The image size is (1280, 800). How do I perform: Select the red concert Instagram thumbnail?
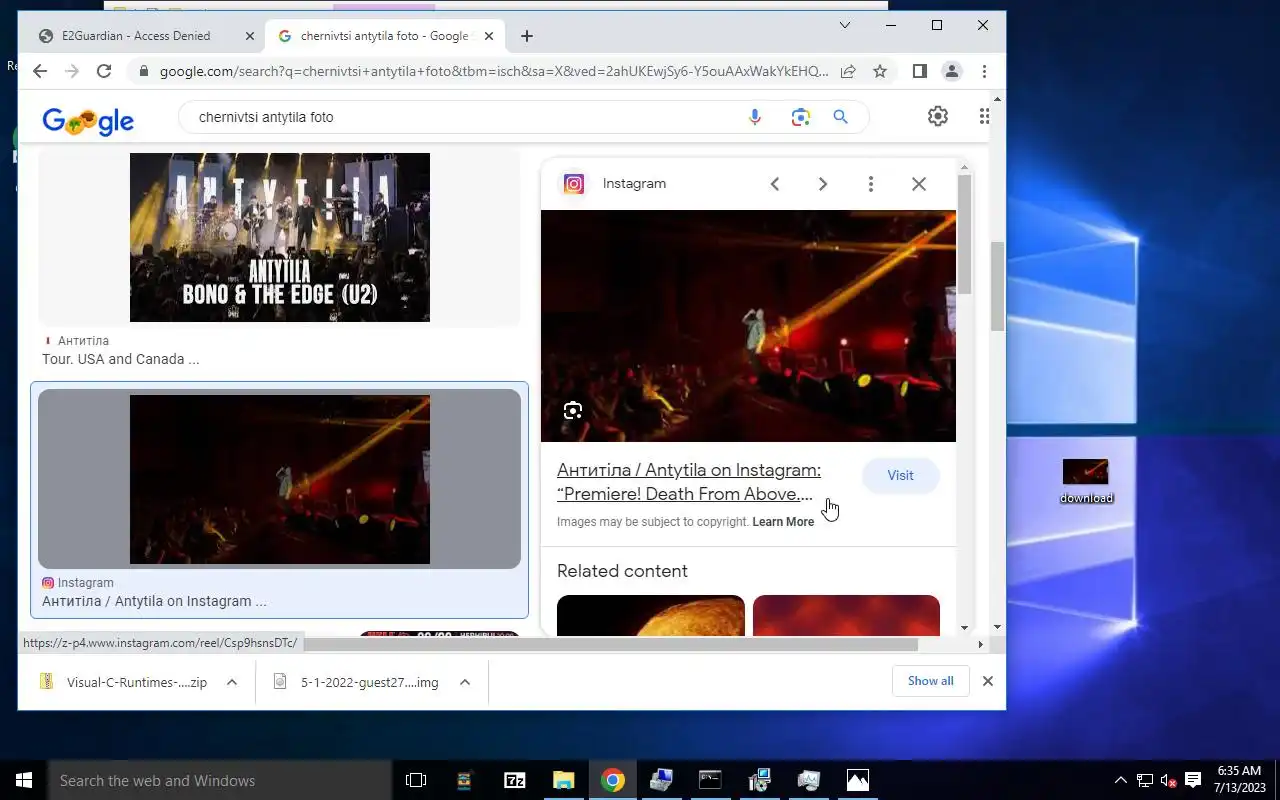coord(280,480)
